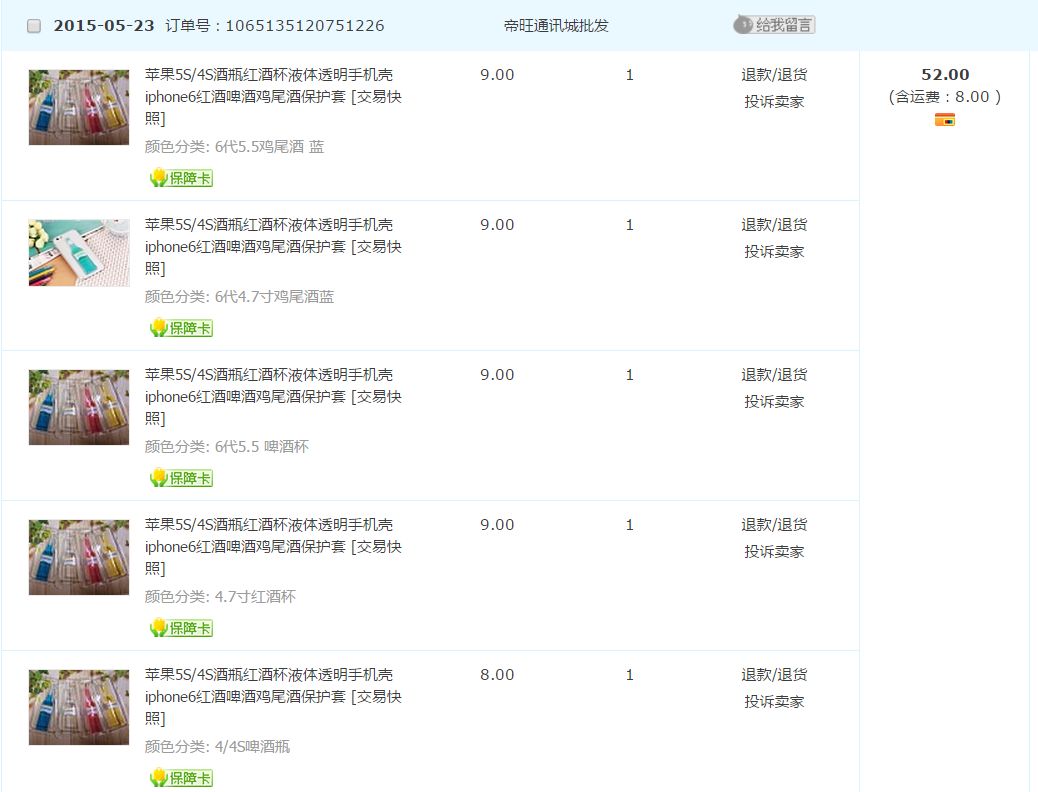
Task: Open product title of 4/4S啤酒瓶 item
Action: [273, 697]
